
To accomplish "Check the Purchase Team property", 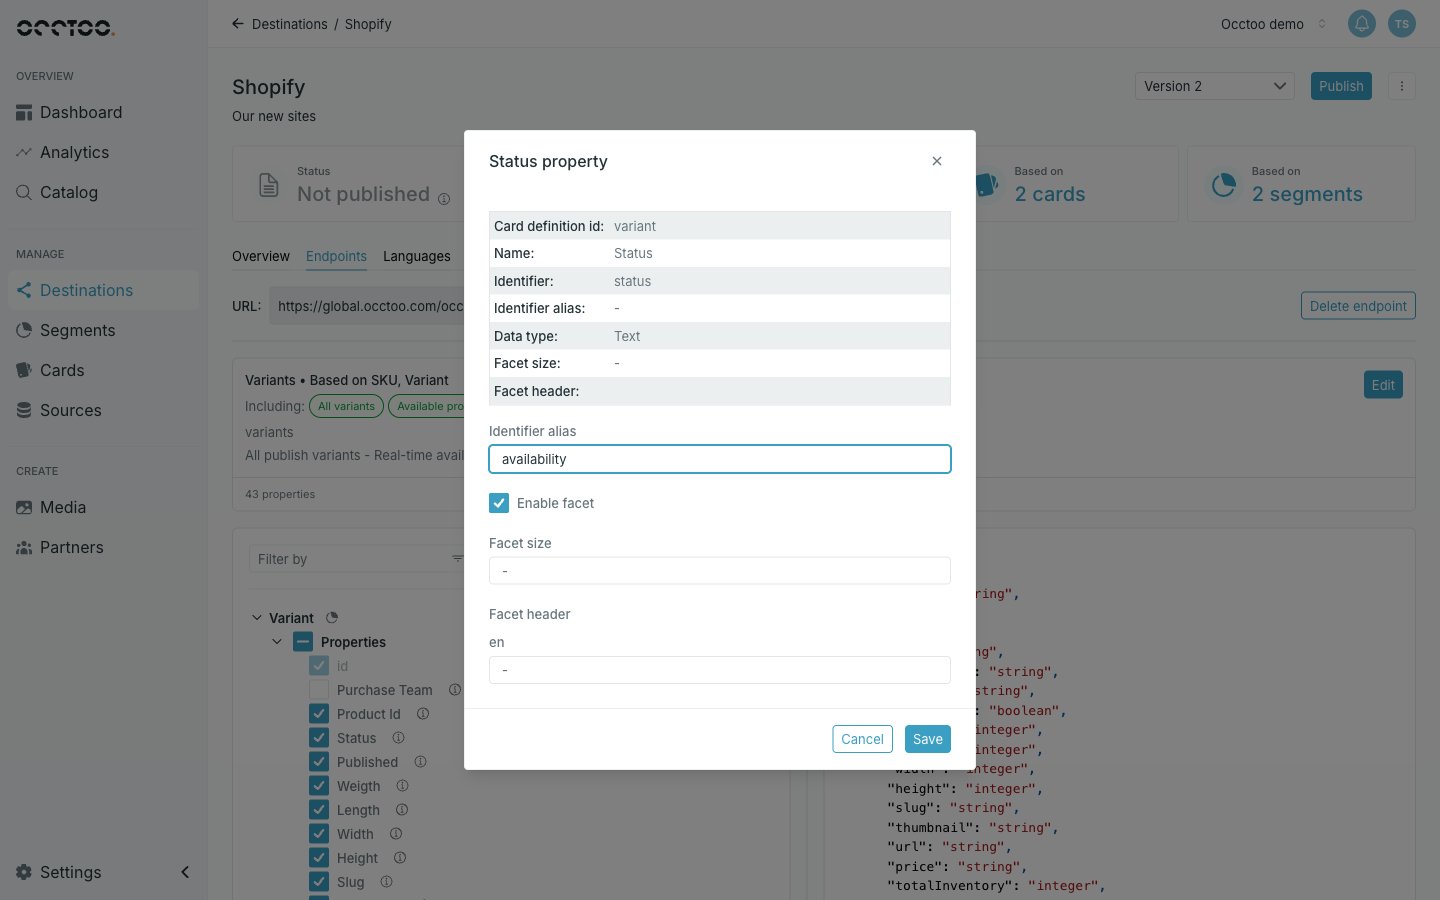I will point(319,690).
